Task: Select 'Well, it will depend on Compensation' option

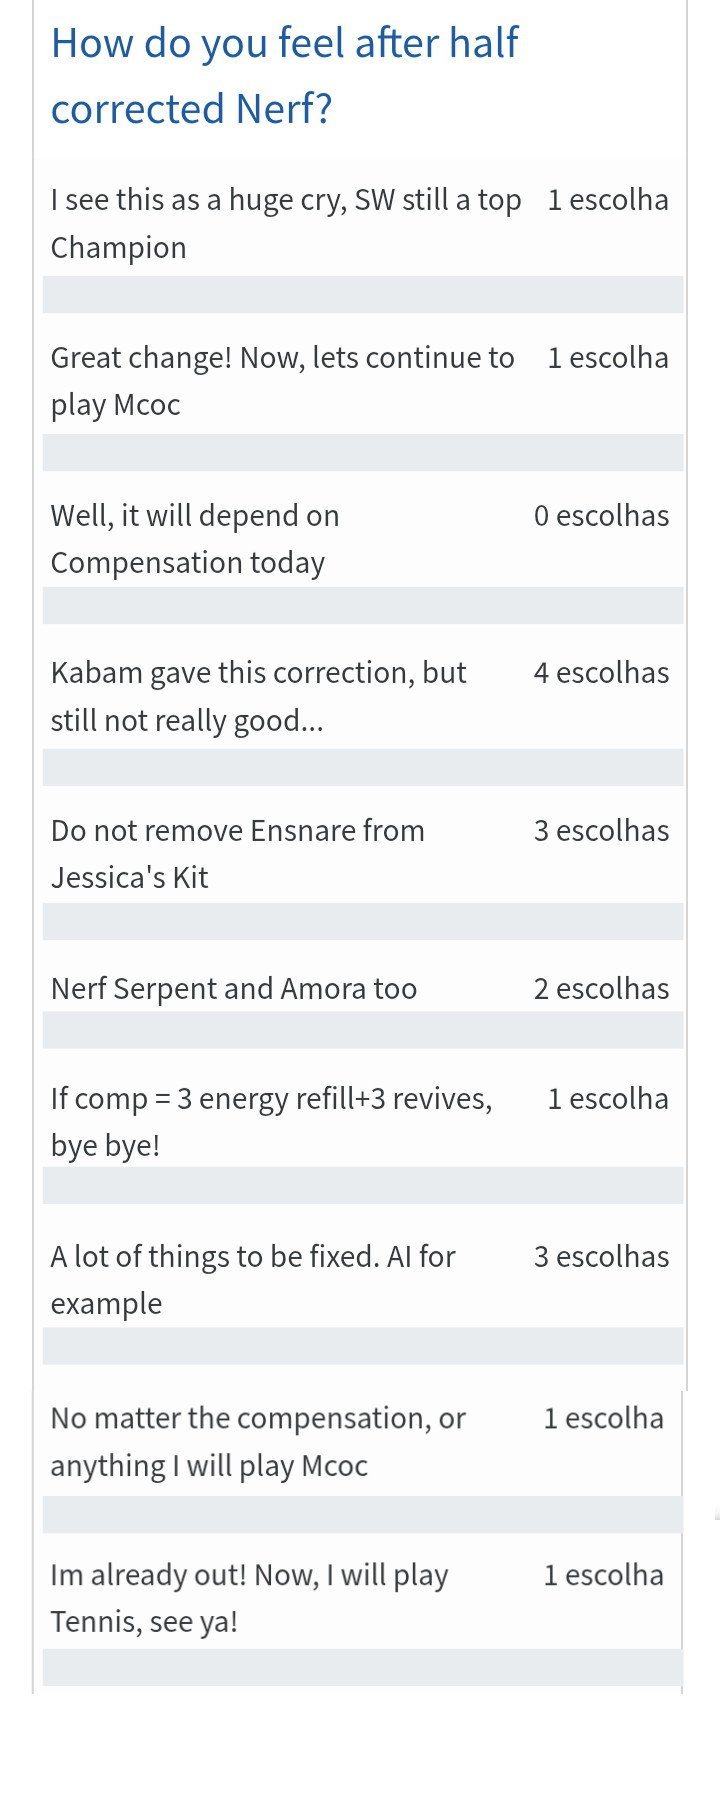Action: tap(195, 538)
